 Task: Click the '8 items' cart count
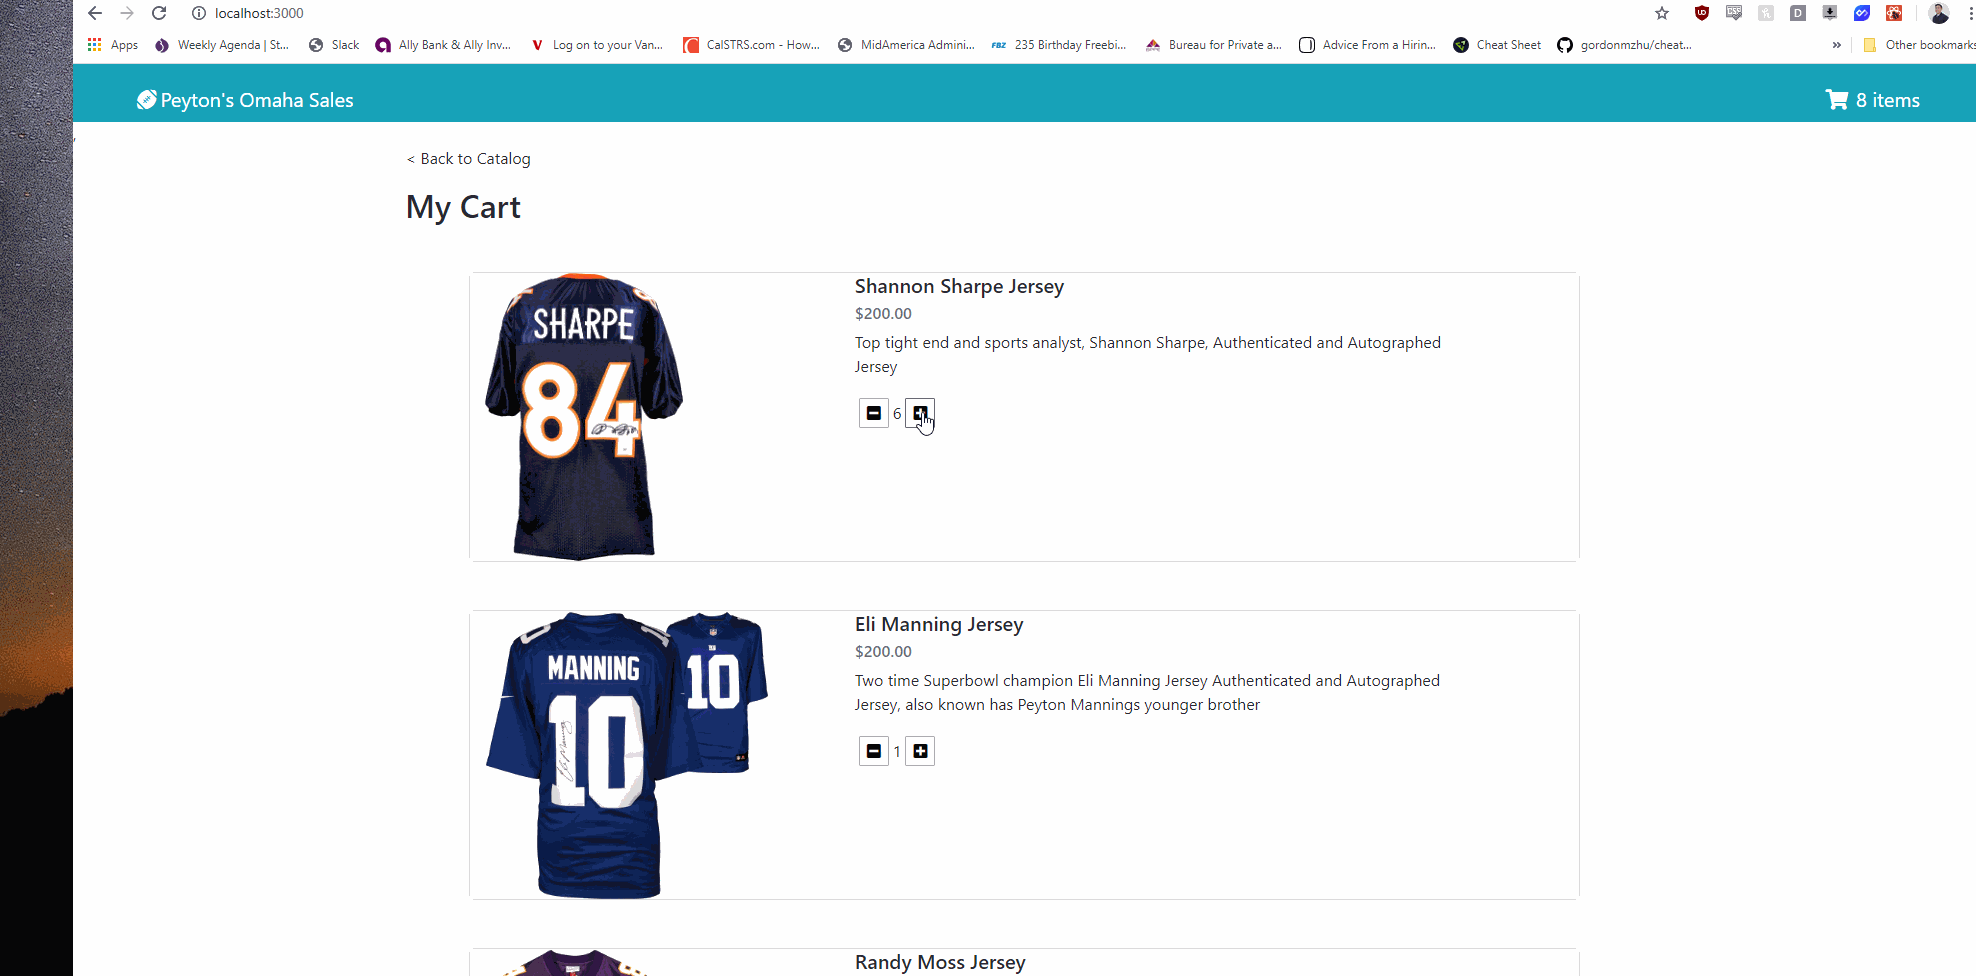click(1888, 100)
